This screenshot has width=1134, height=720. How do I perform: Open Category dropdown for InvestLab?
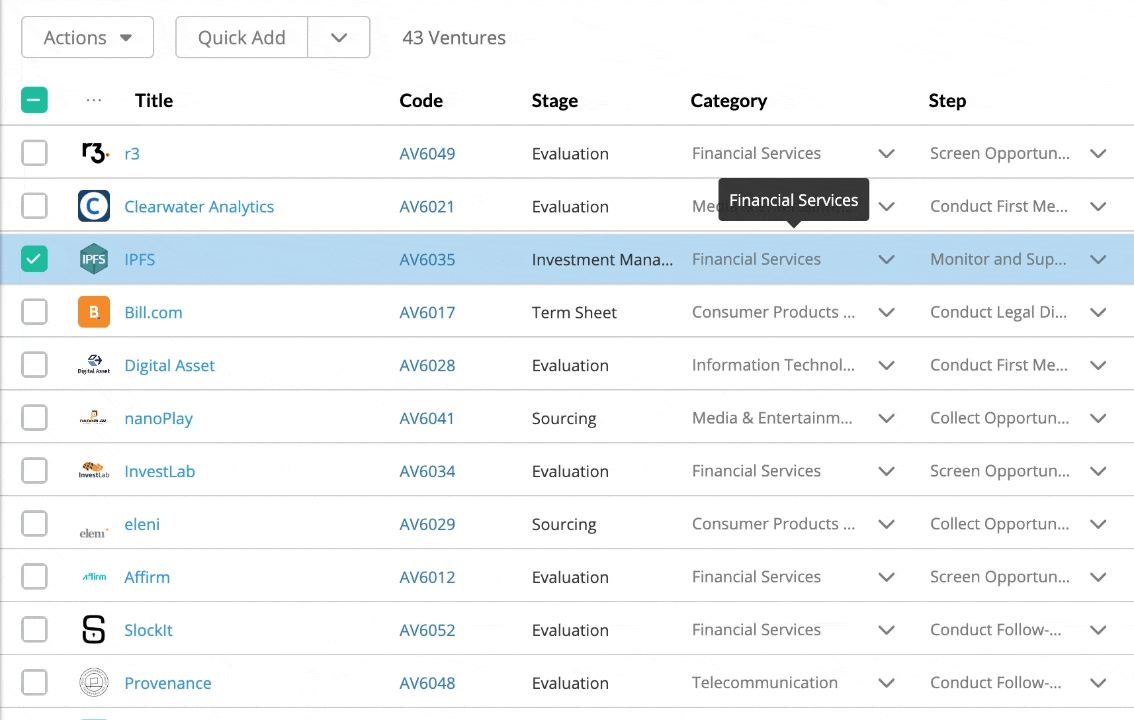pos(887,471)
